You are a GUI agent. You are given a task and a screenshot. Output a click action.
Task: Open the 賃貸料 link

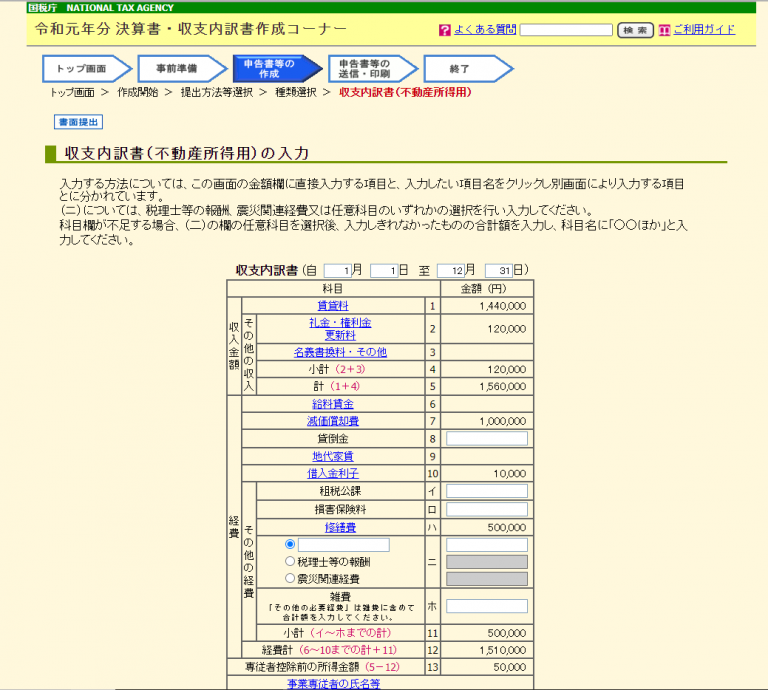click(333, 306)
